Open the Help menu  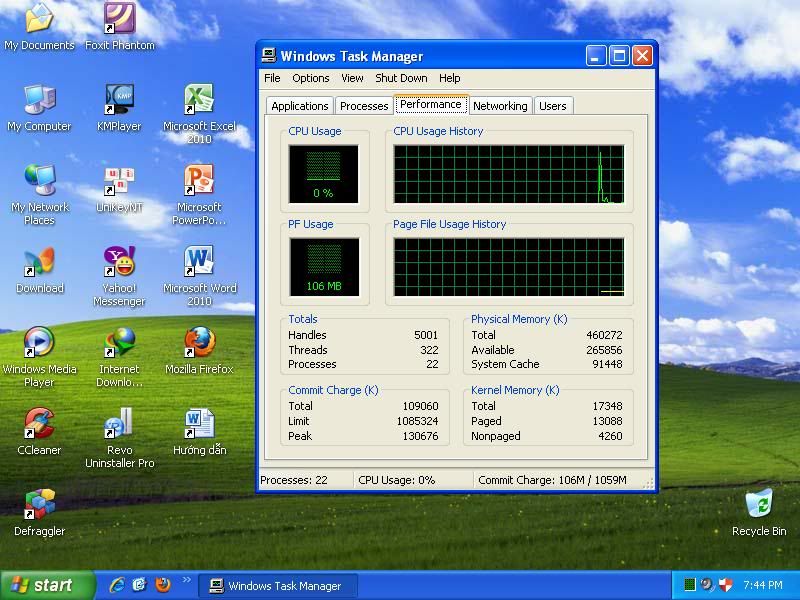[x=449, y=78]
